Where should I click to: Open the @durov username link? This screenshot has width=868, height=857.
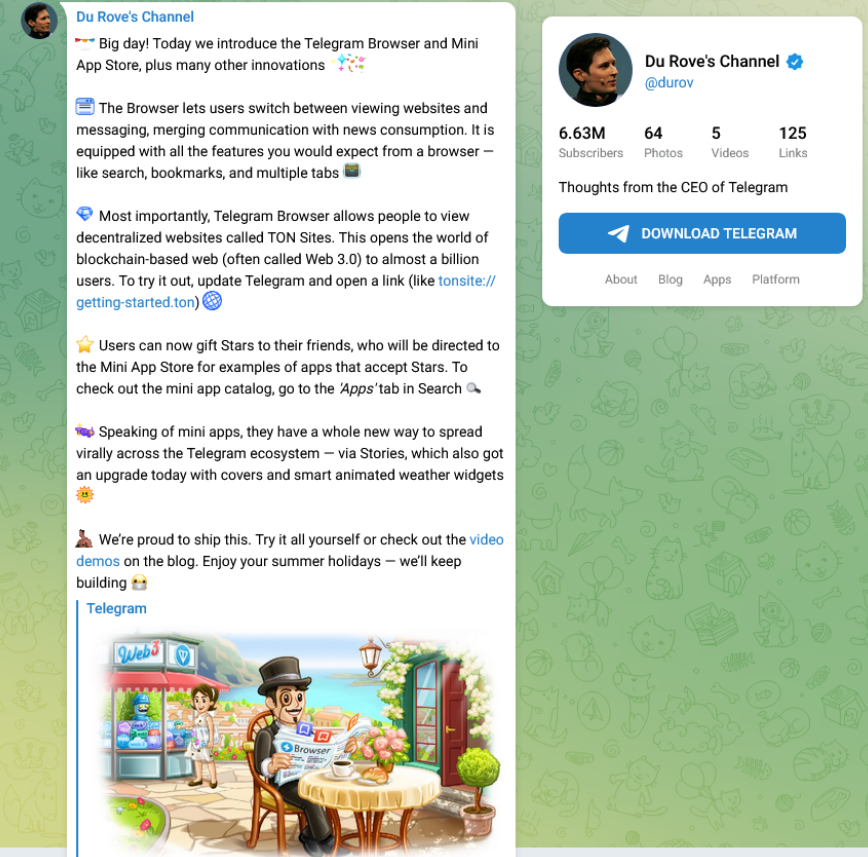click(x=669, y=83)
